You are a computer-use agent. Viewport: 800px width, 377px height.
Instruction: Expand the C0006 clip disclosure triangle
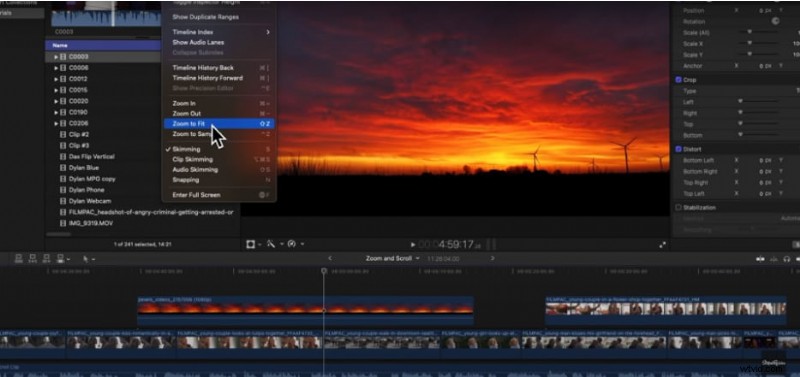click(56, 68)
